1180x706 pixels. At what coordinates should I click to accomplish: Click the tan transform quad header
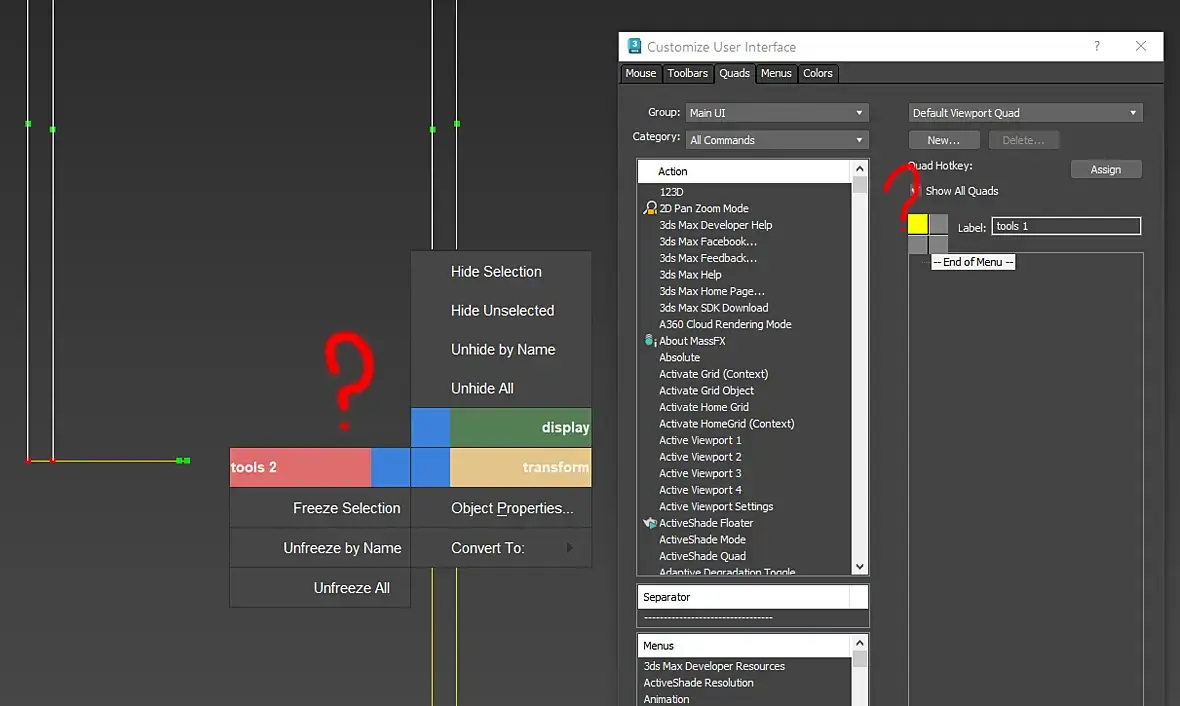[520, 467]
